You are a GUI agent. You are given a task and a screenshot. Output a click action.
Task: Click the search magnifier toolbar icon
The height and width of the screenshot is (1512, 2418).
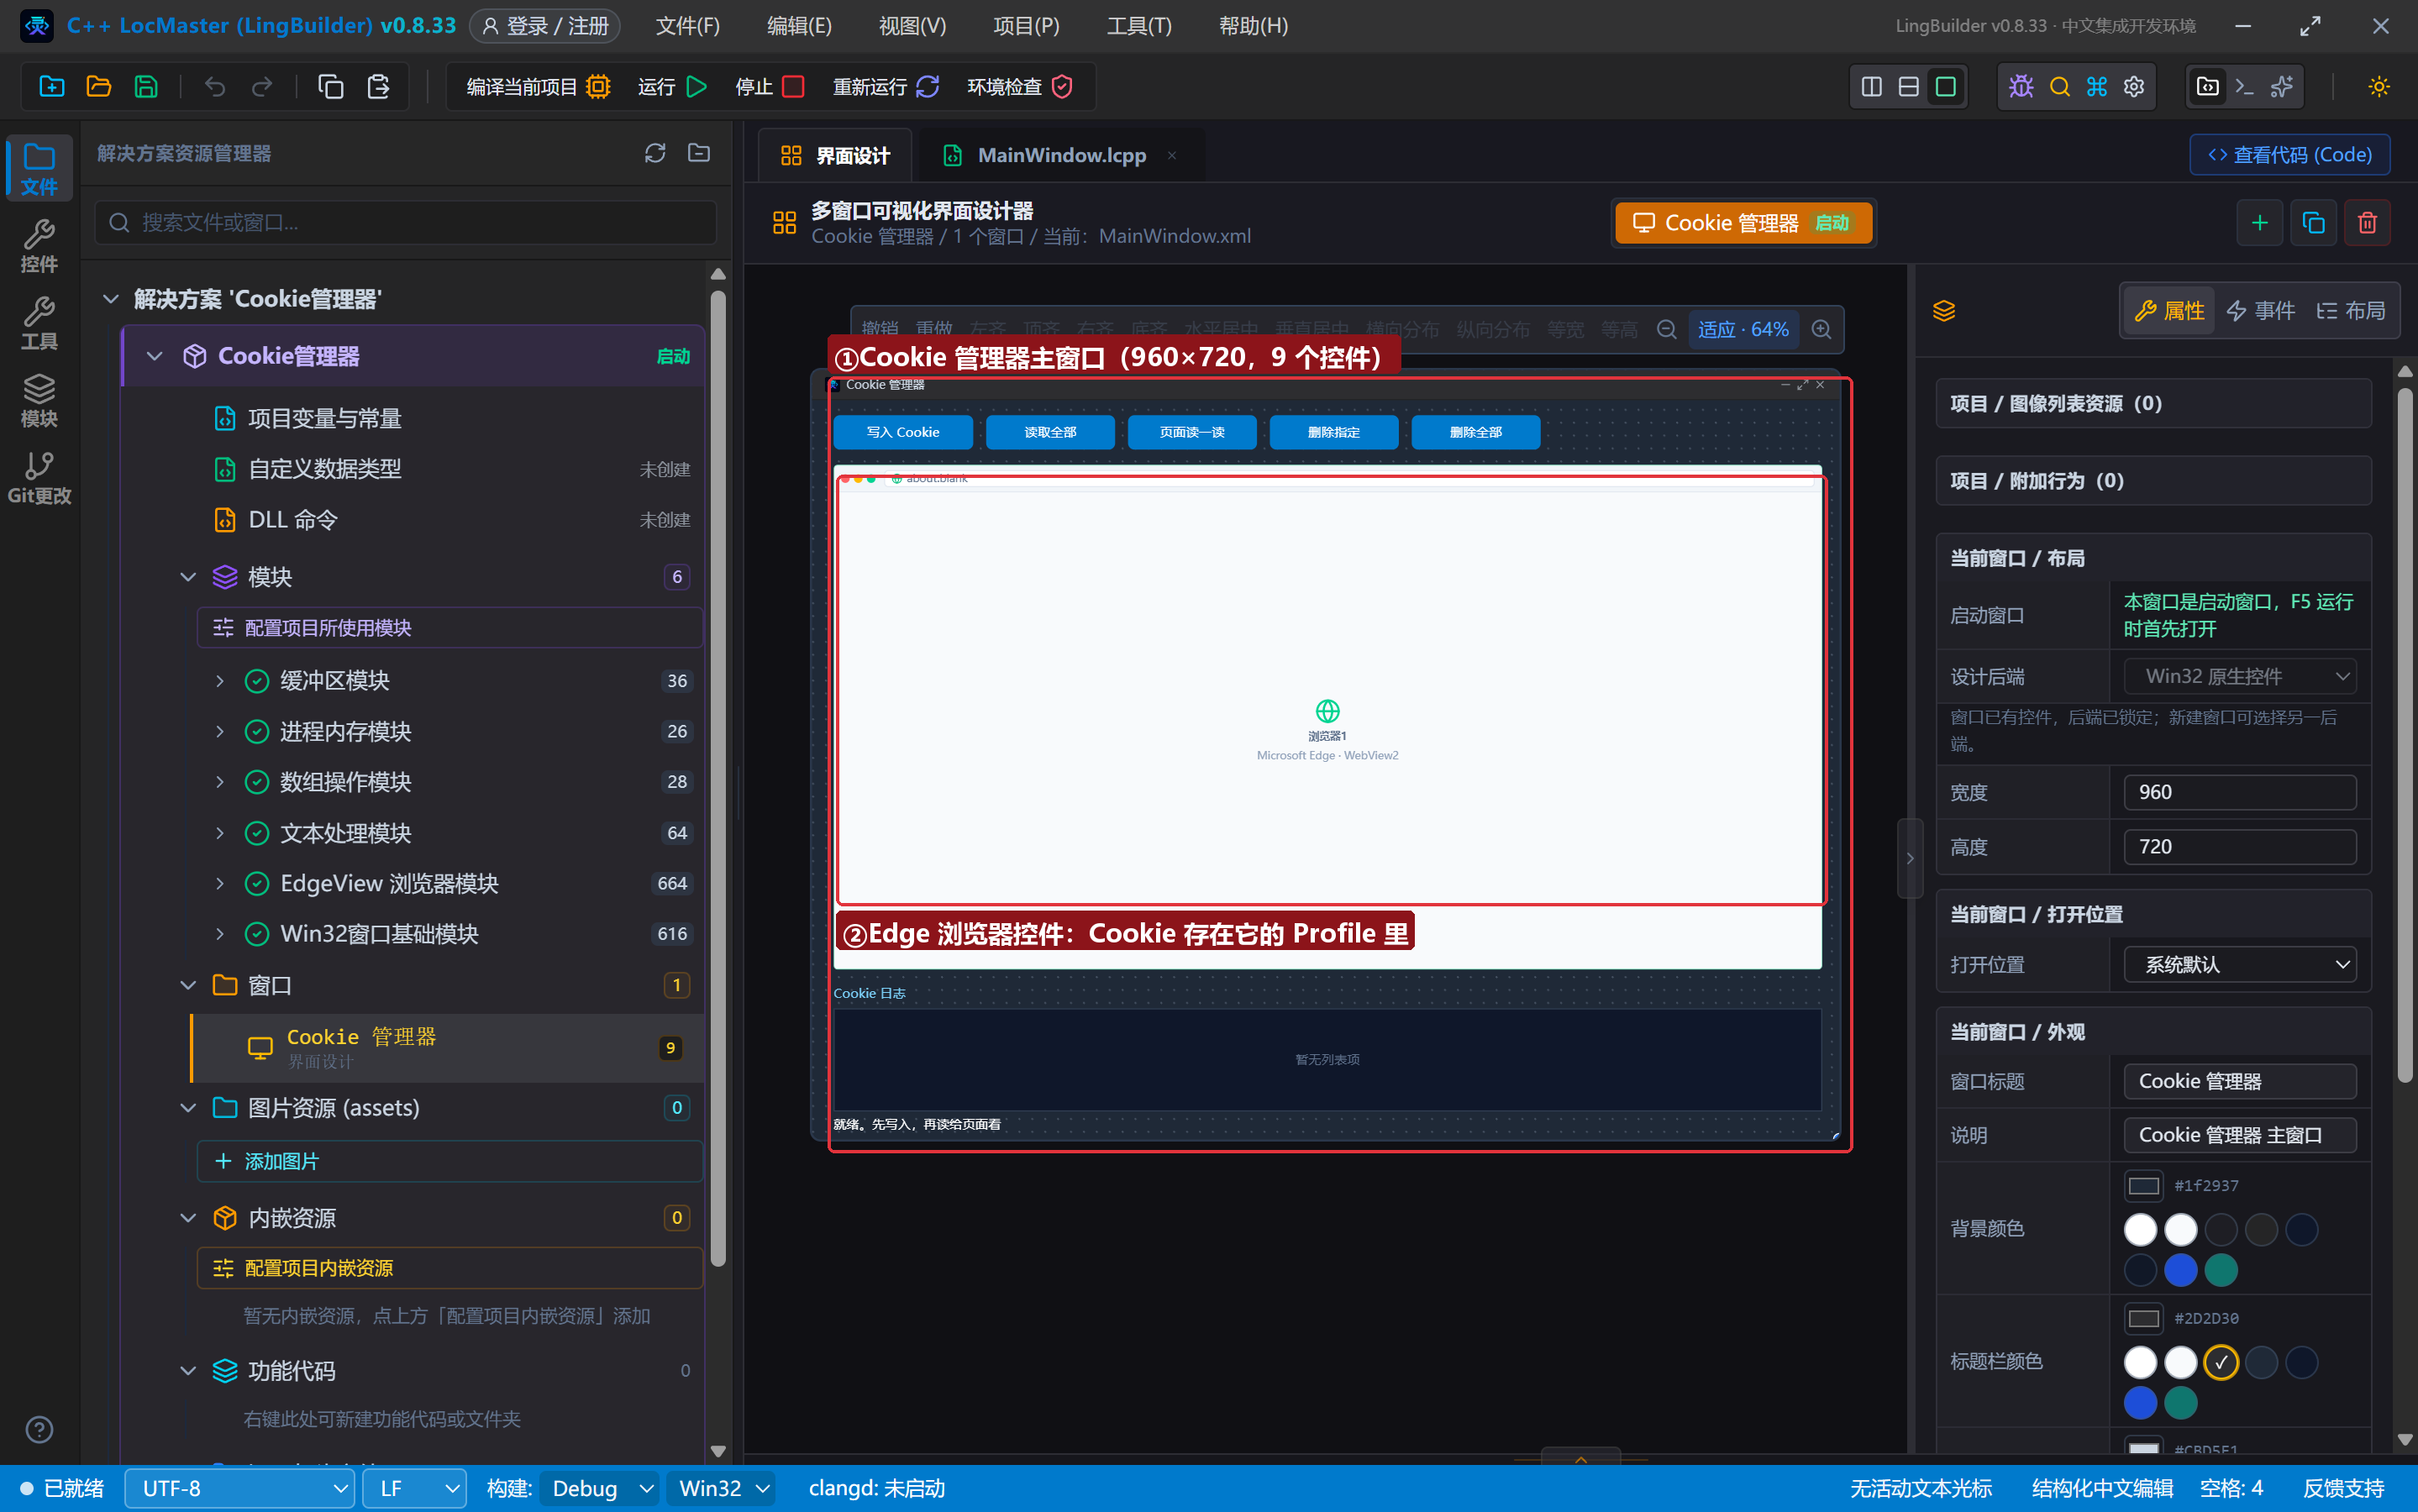[x=2059, y=87]
